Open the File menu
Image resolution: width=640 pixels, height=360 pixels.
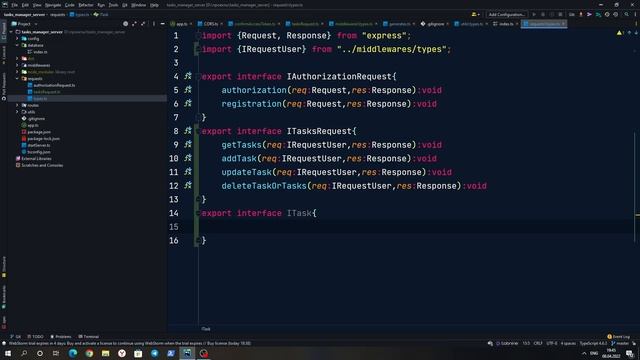coord(15,5)
